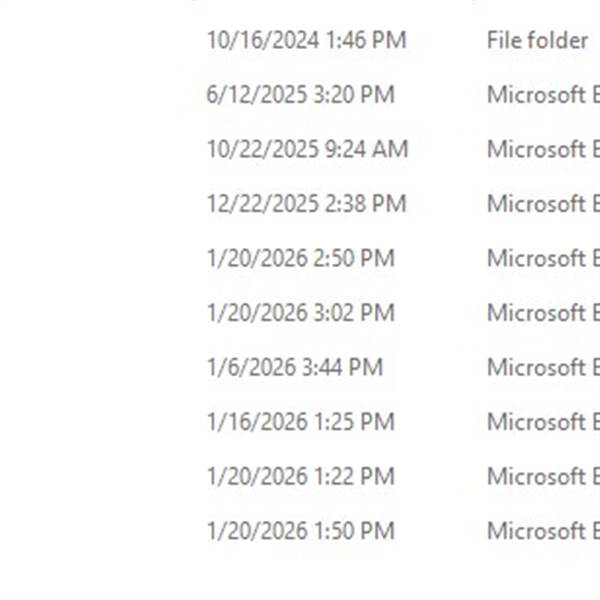
Task: Select the file modified 1/20/2026 1:22 PM
Action: (x=300, y=476)
